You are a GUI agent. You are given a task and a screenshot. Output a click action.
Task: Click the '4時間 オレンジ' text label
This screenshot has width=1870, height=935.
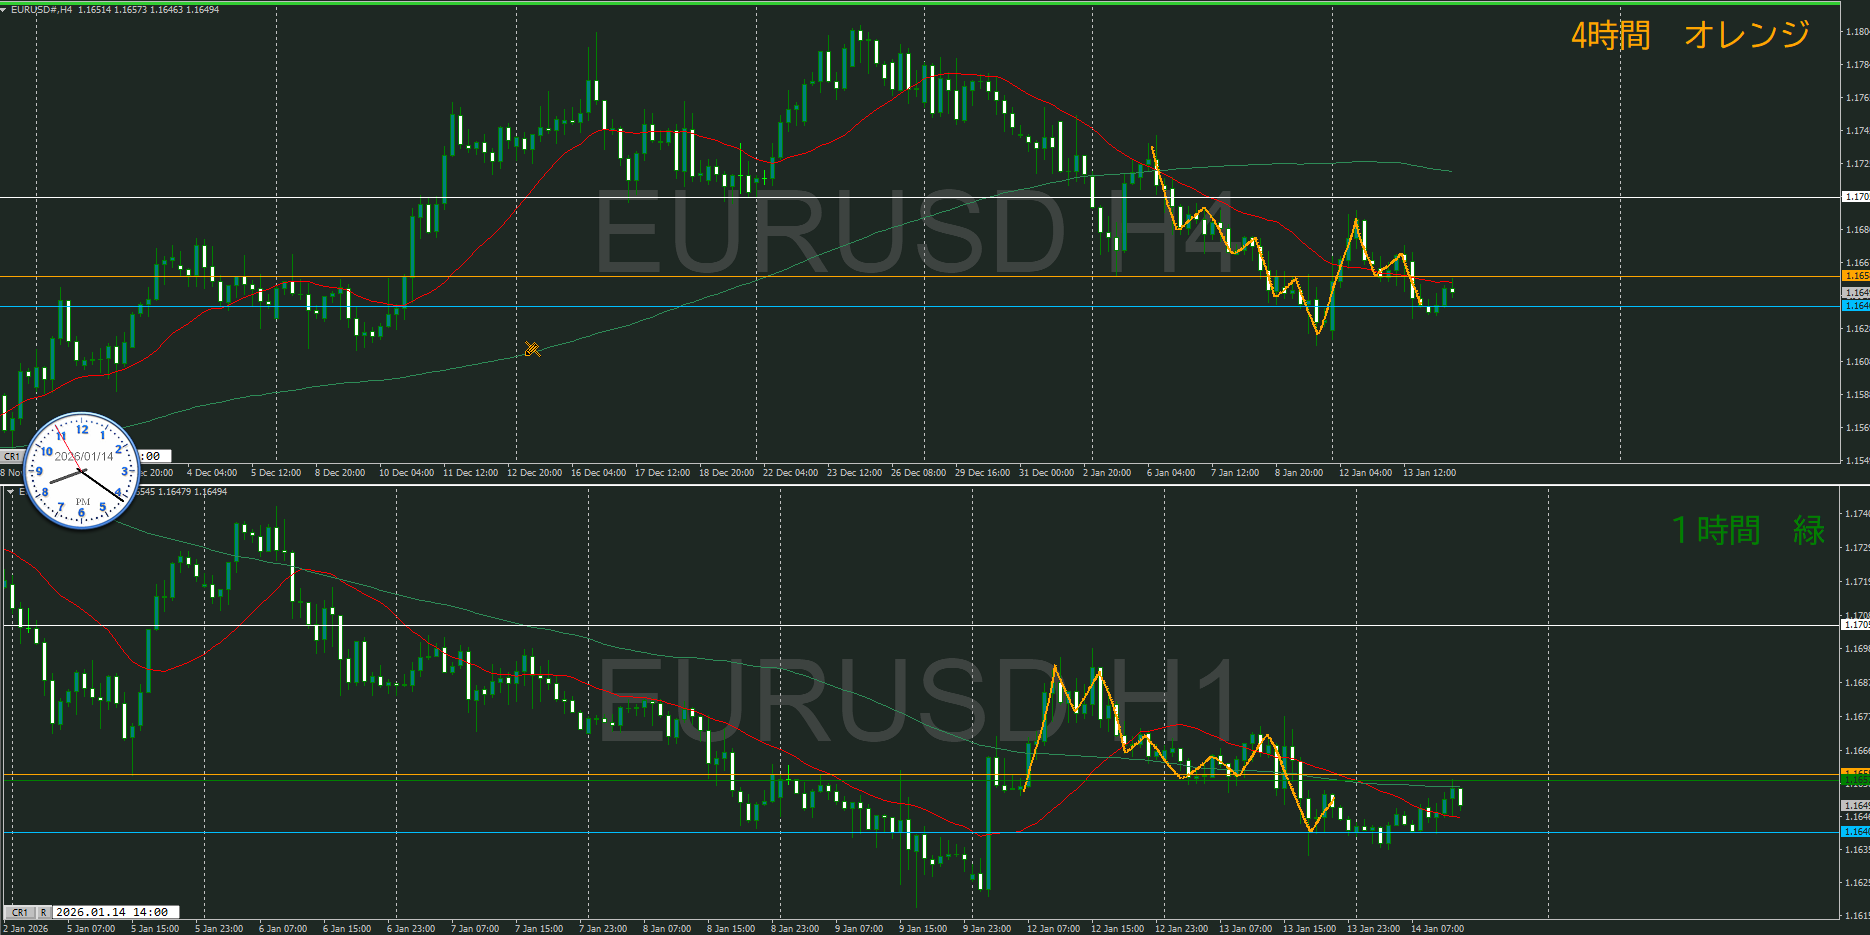1690,35
